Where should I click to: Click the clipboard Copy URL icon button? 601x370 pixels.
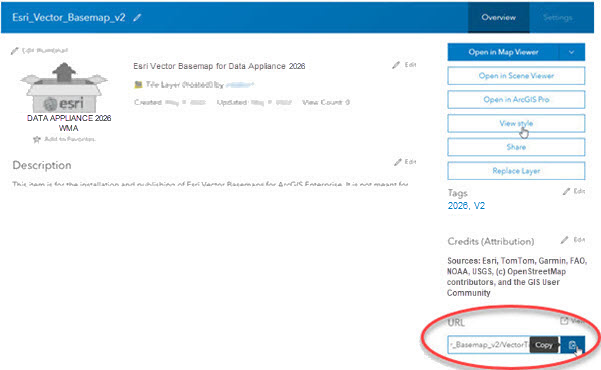573,345
